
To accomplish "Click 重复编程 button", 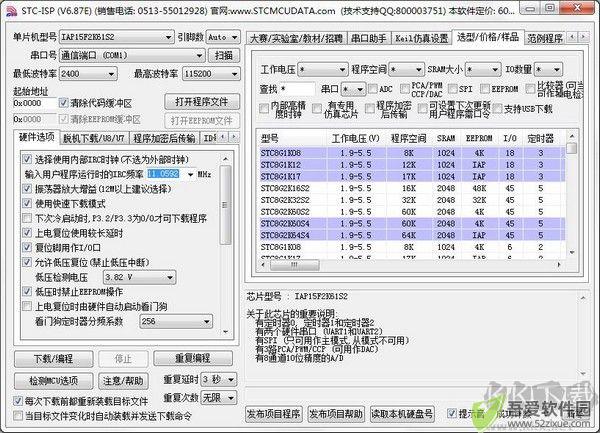I will pos(193,358).
